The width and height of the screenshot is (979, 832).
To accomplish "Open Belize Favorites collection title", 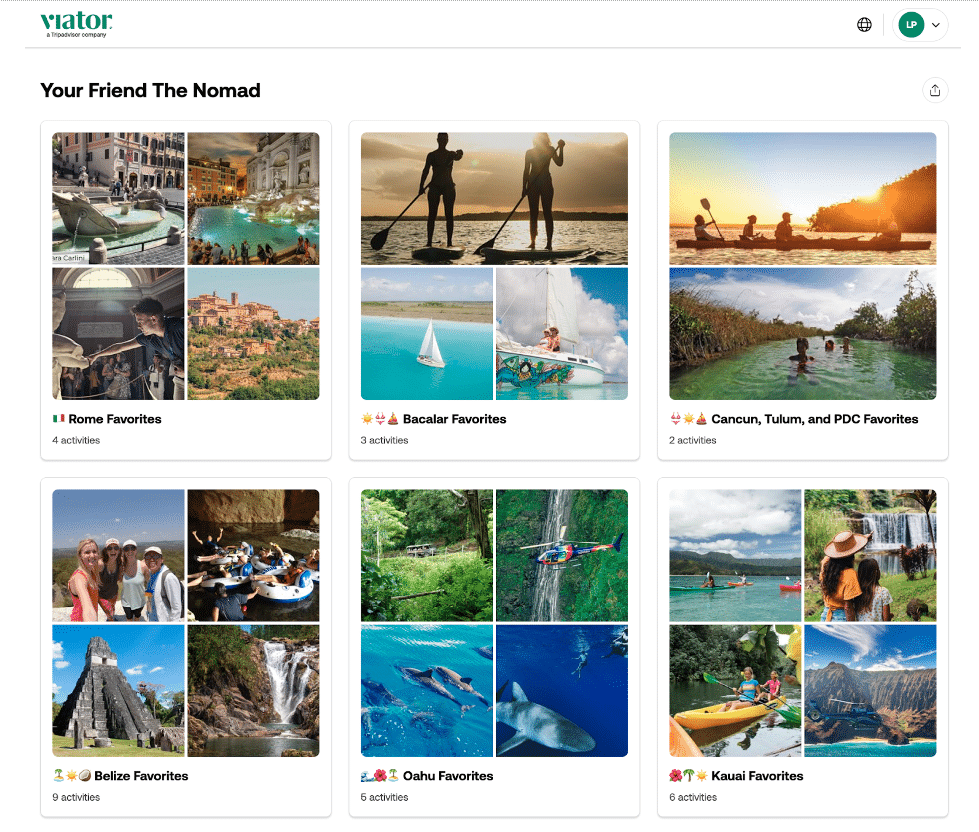I will [141, 776].
